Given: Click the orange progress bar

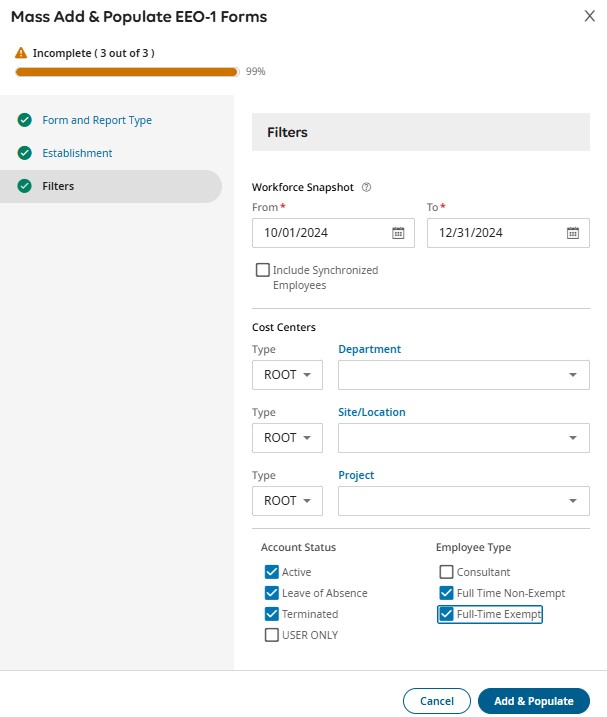Looking at the screenshot, I should coord(127,72).
